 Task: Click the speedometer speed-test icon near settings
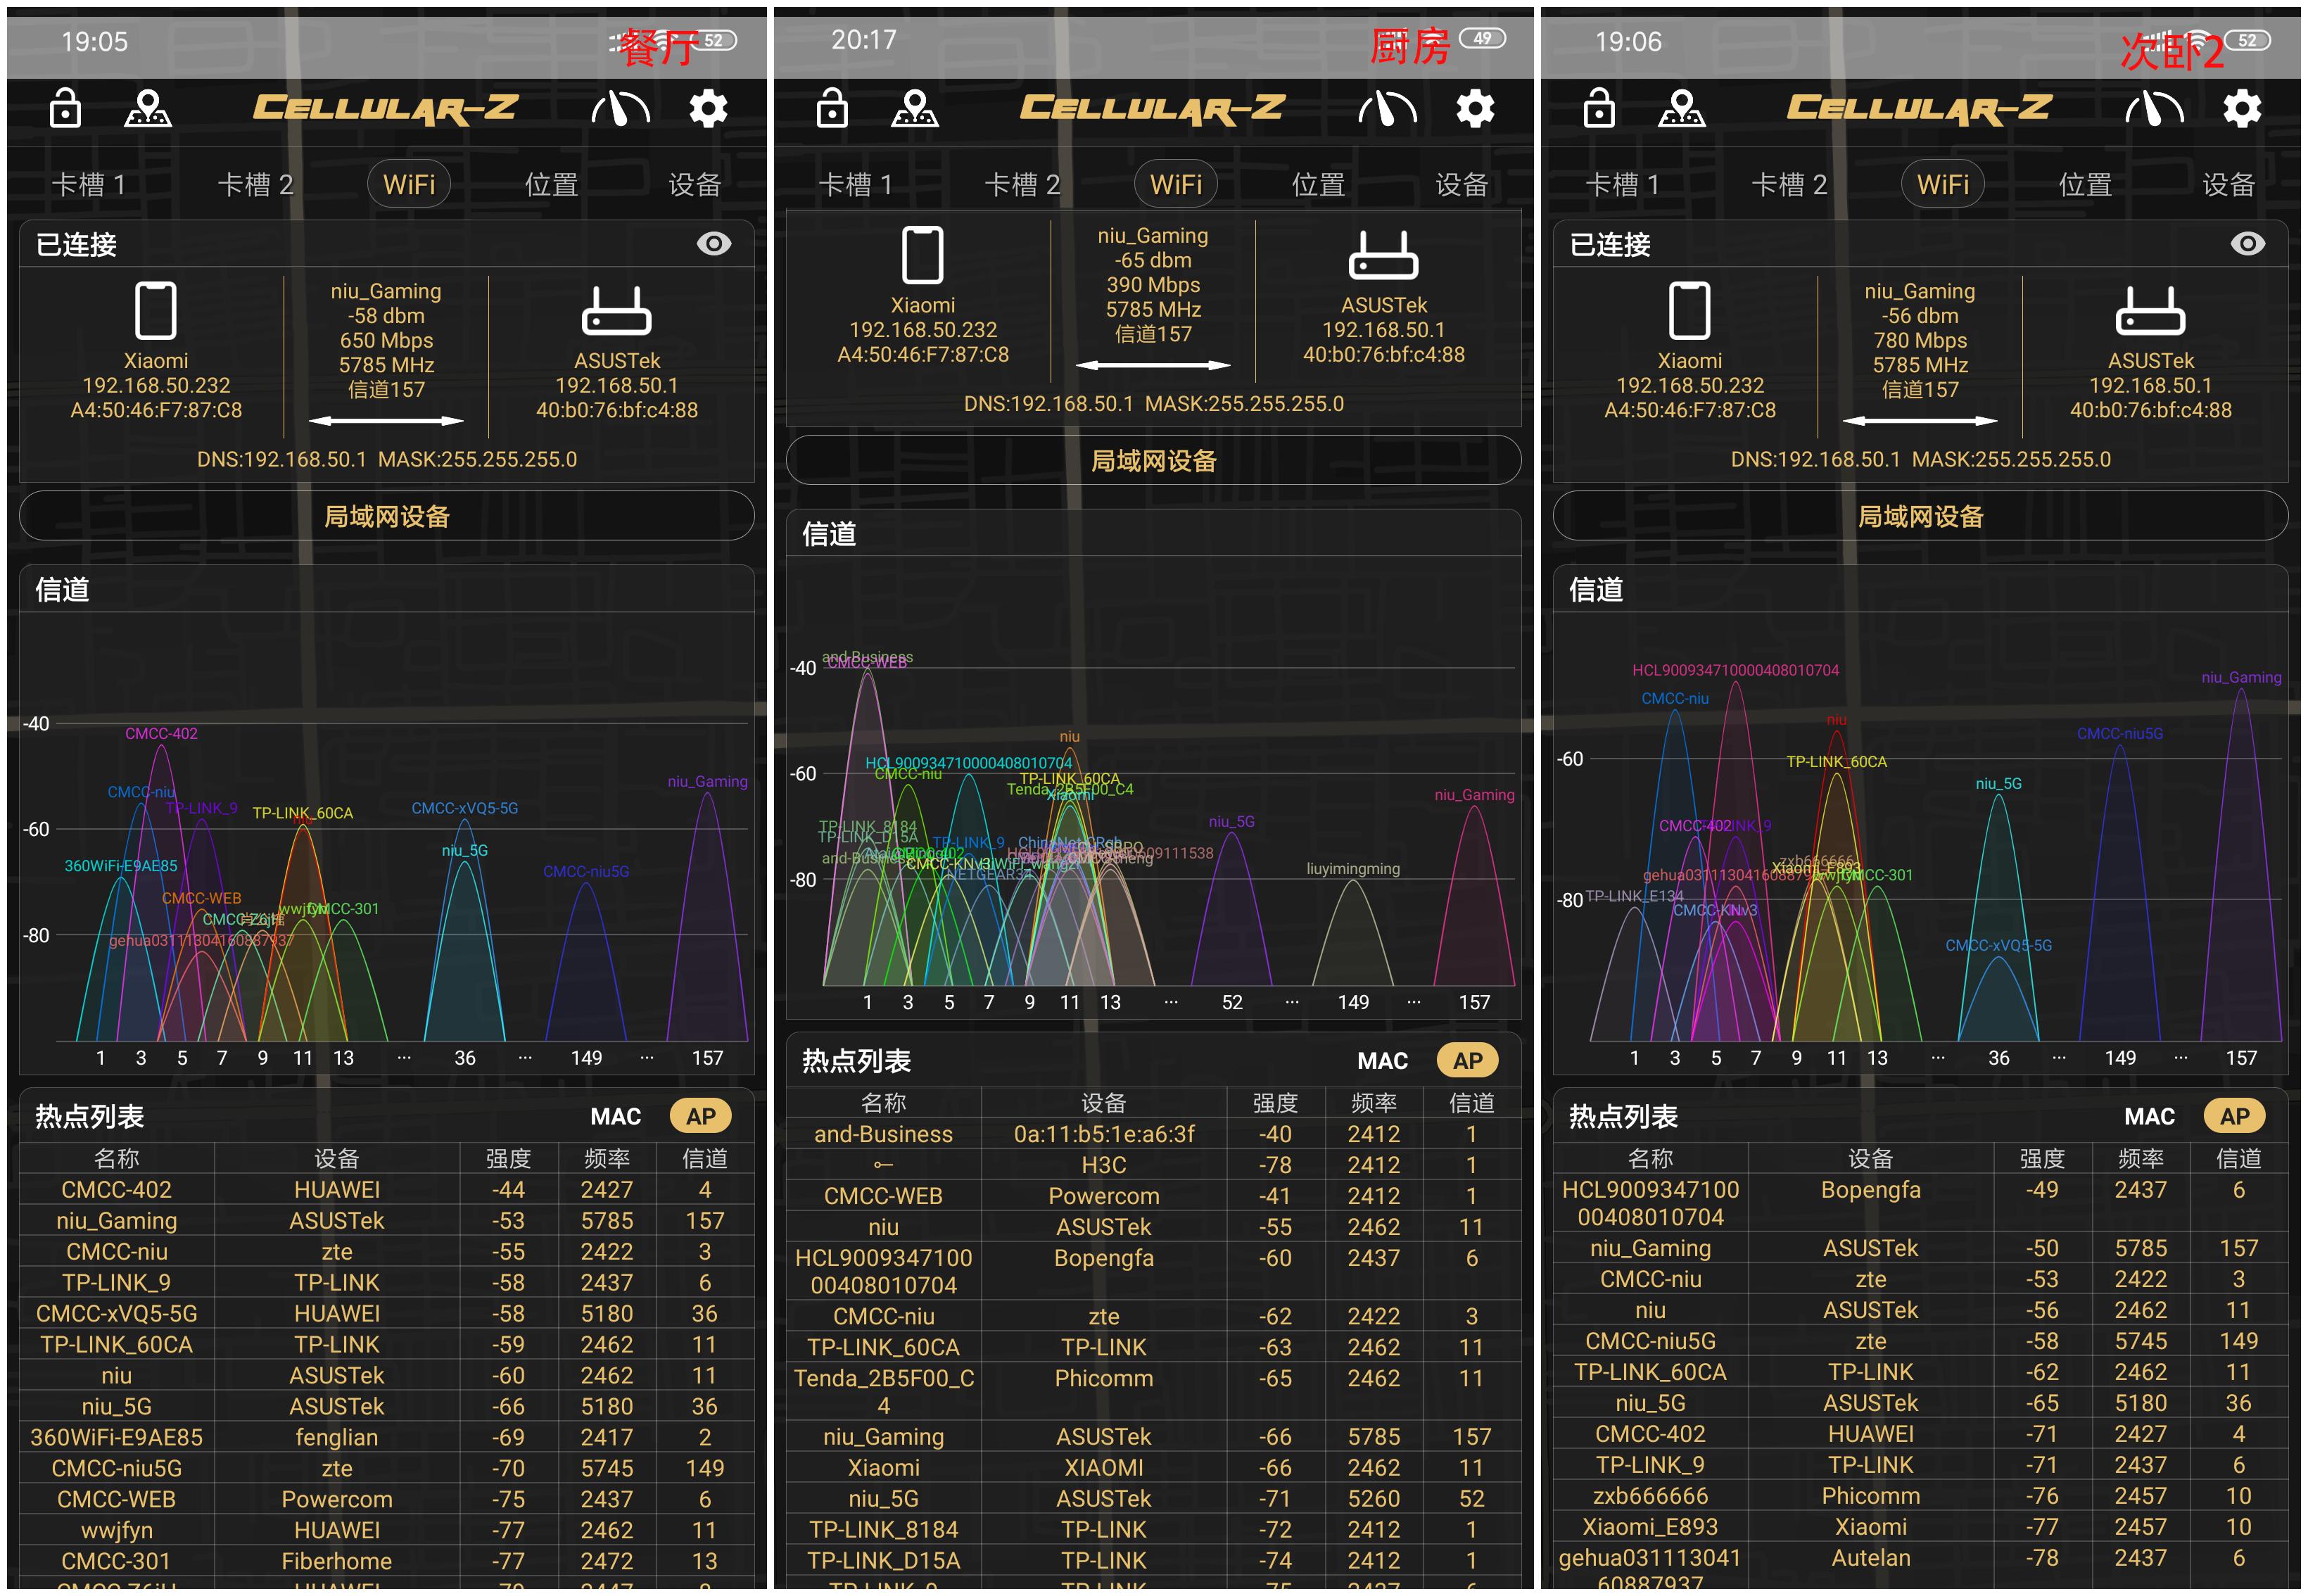point(619,108)
